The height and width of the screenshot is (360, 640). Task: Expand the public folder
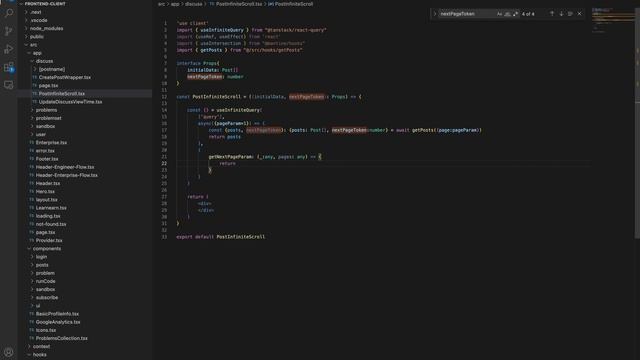[x=37, y=37]
